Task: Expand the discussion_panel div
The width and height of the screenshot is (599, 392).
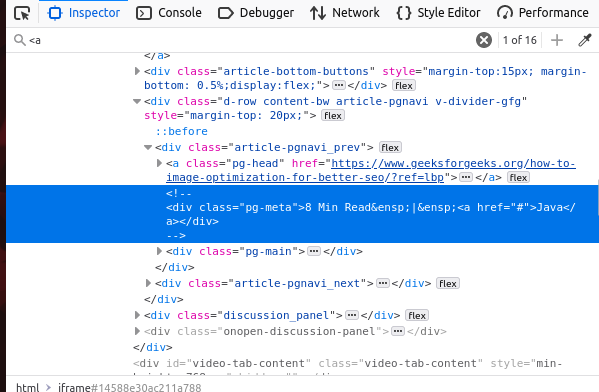Action: click(137, 315)
